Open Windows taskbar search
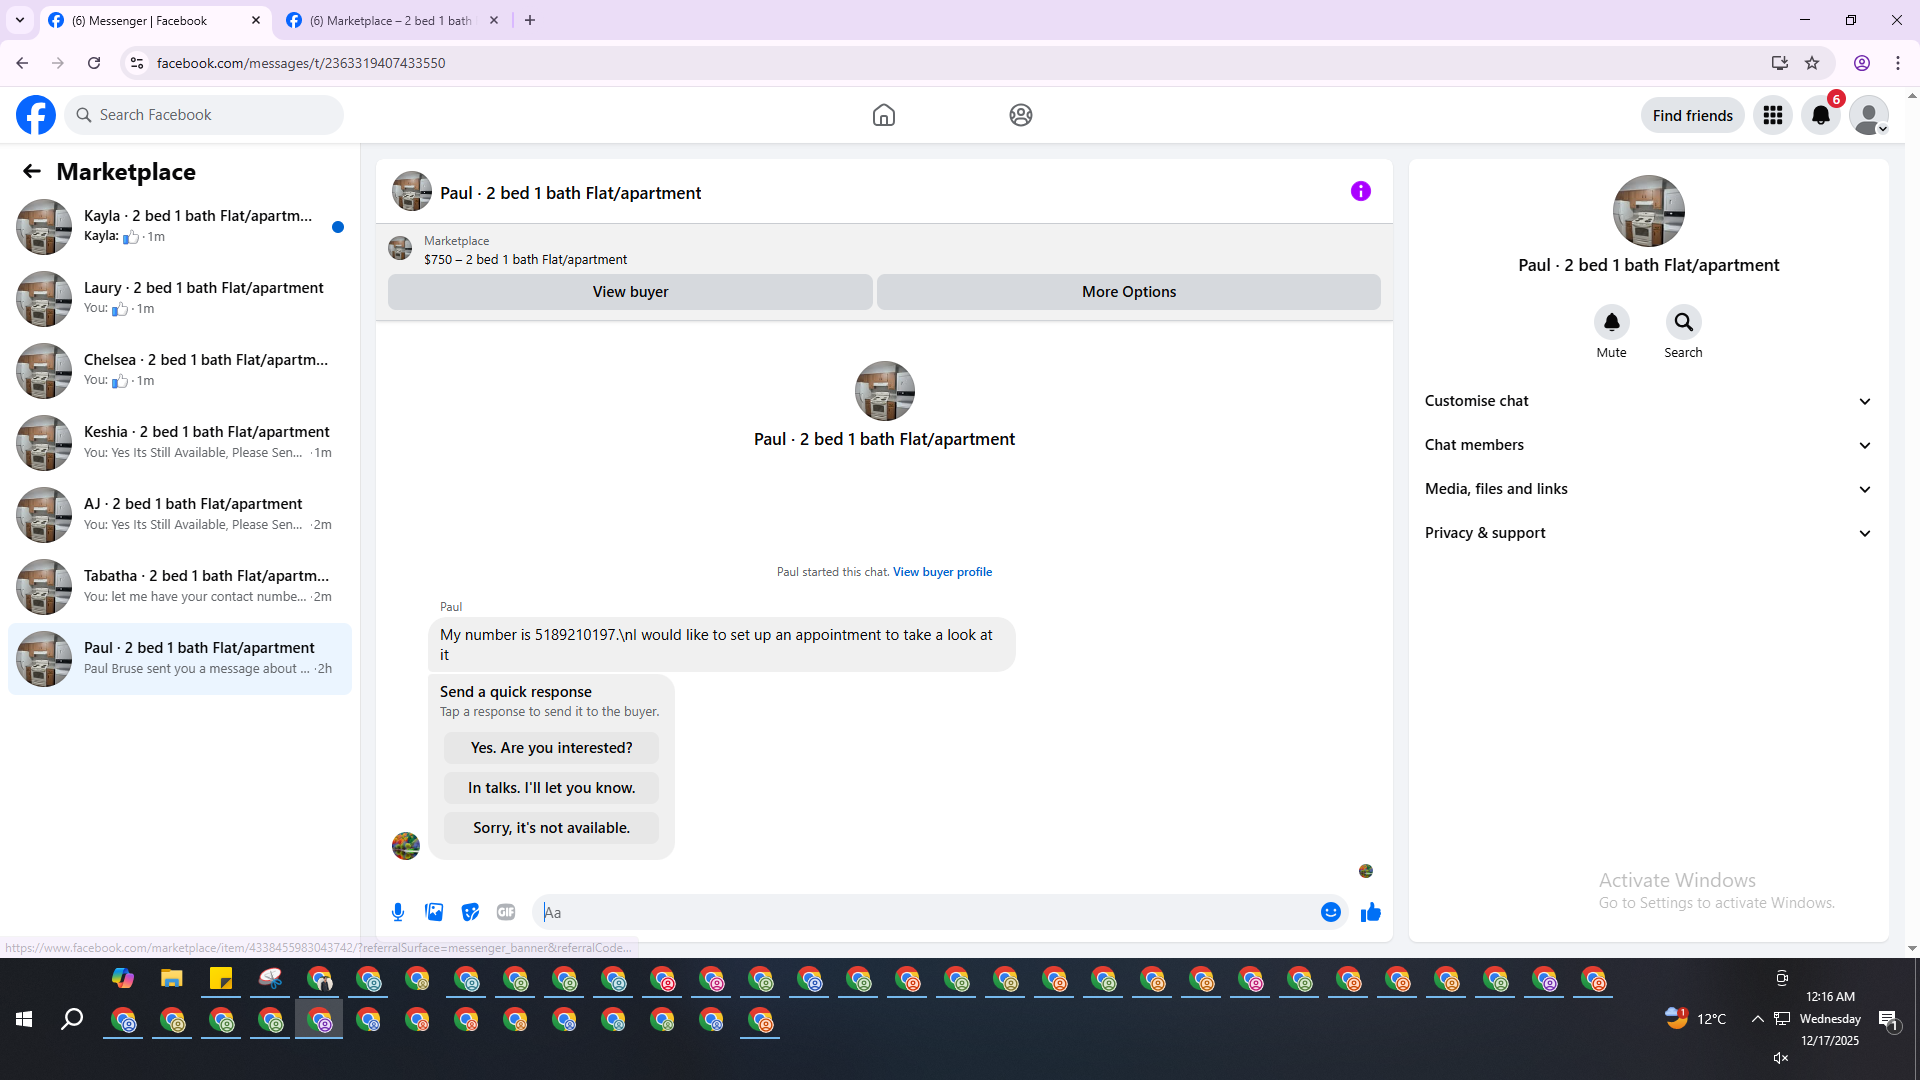Image resolution: width=1920 pixels, height=1080 pixels. (x=72, y=1019)
